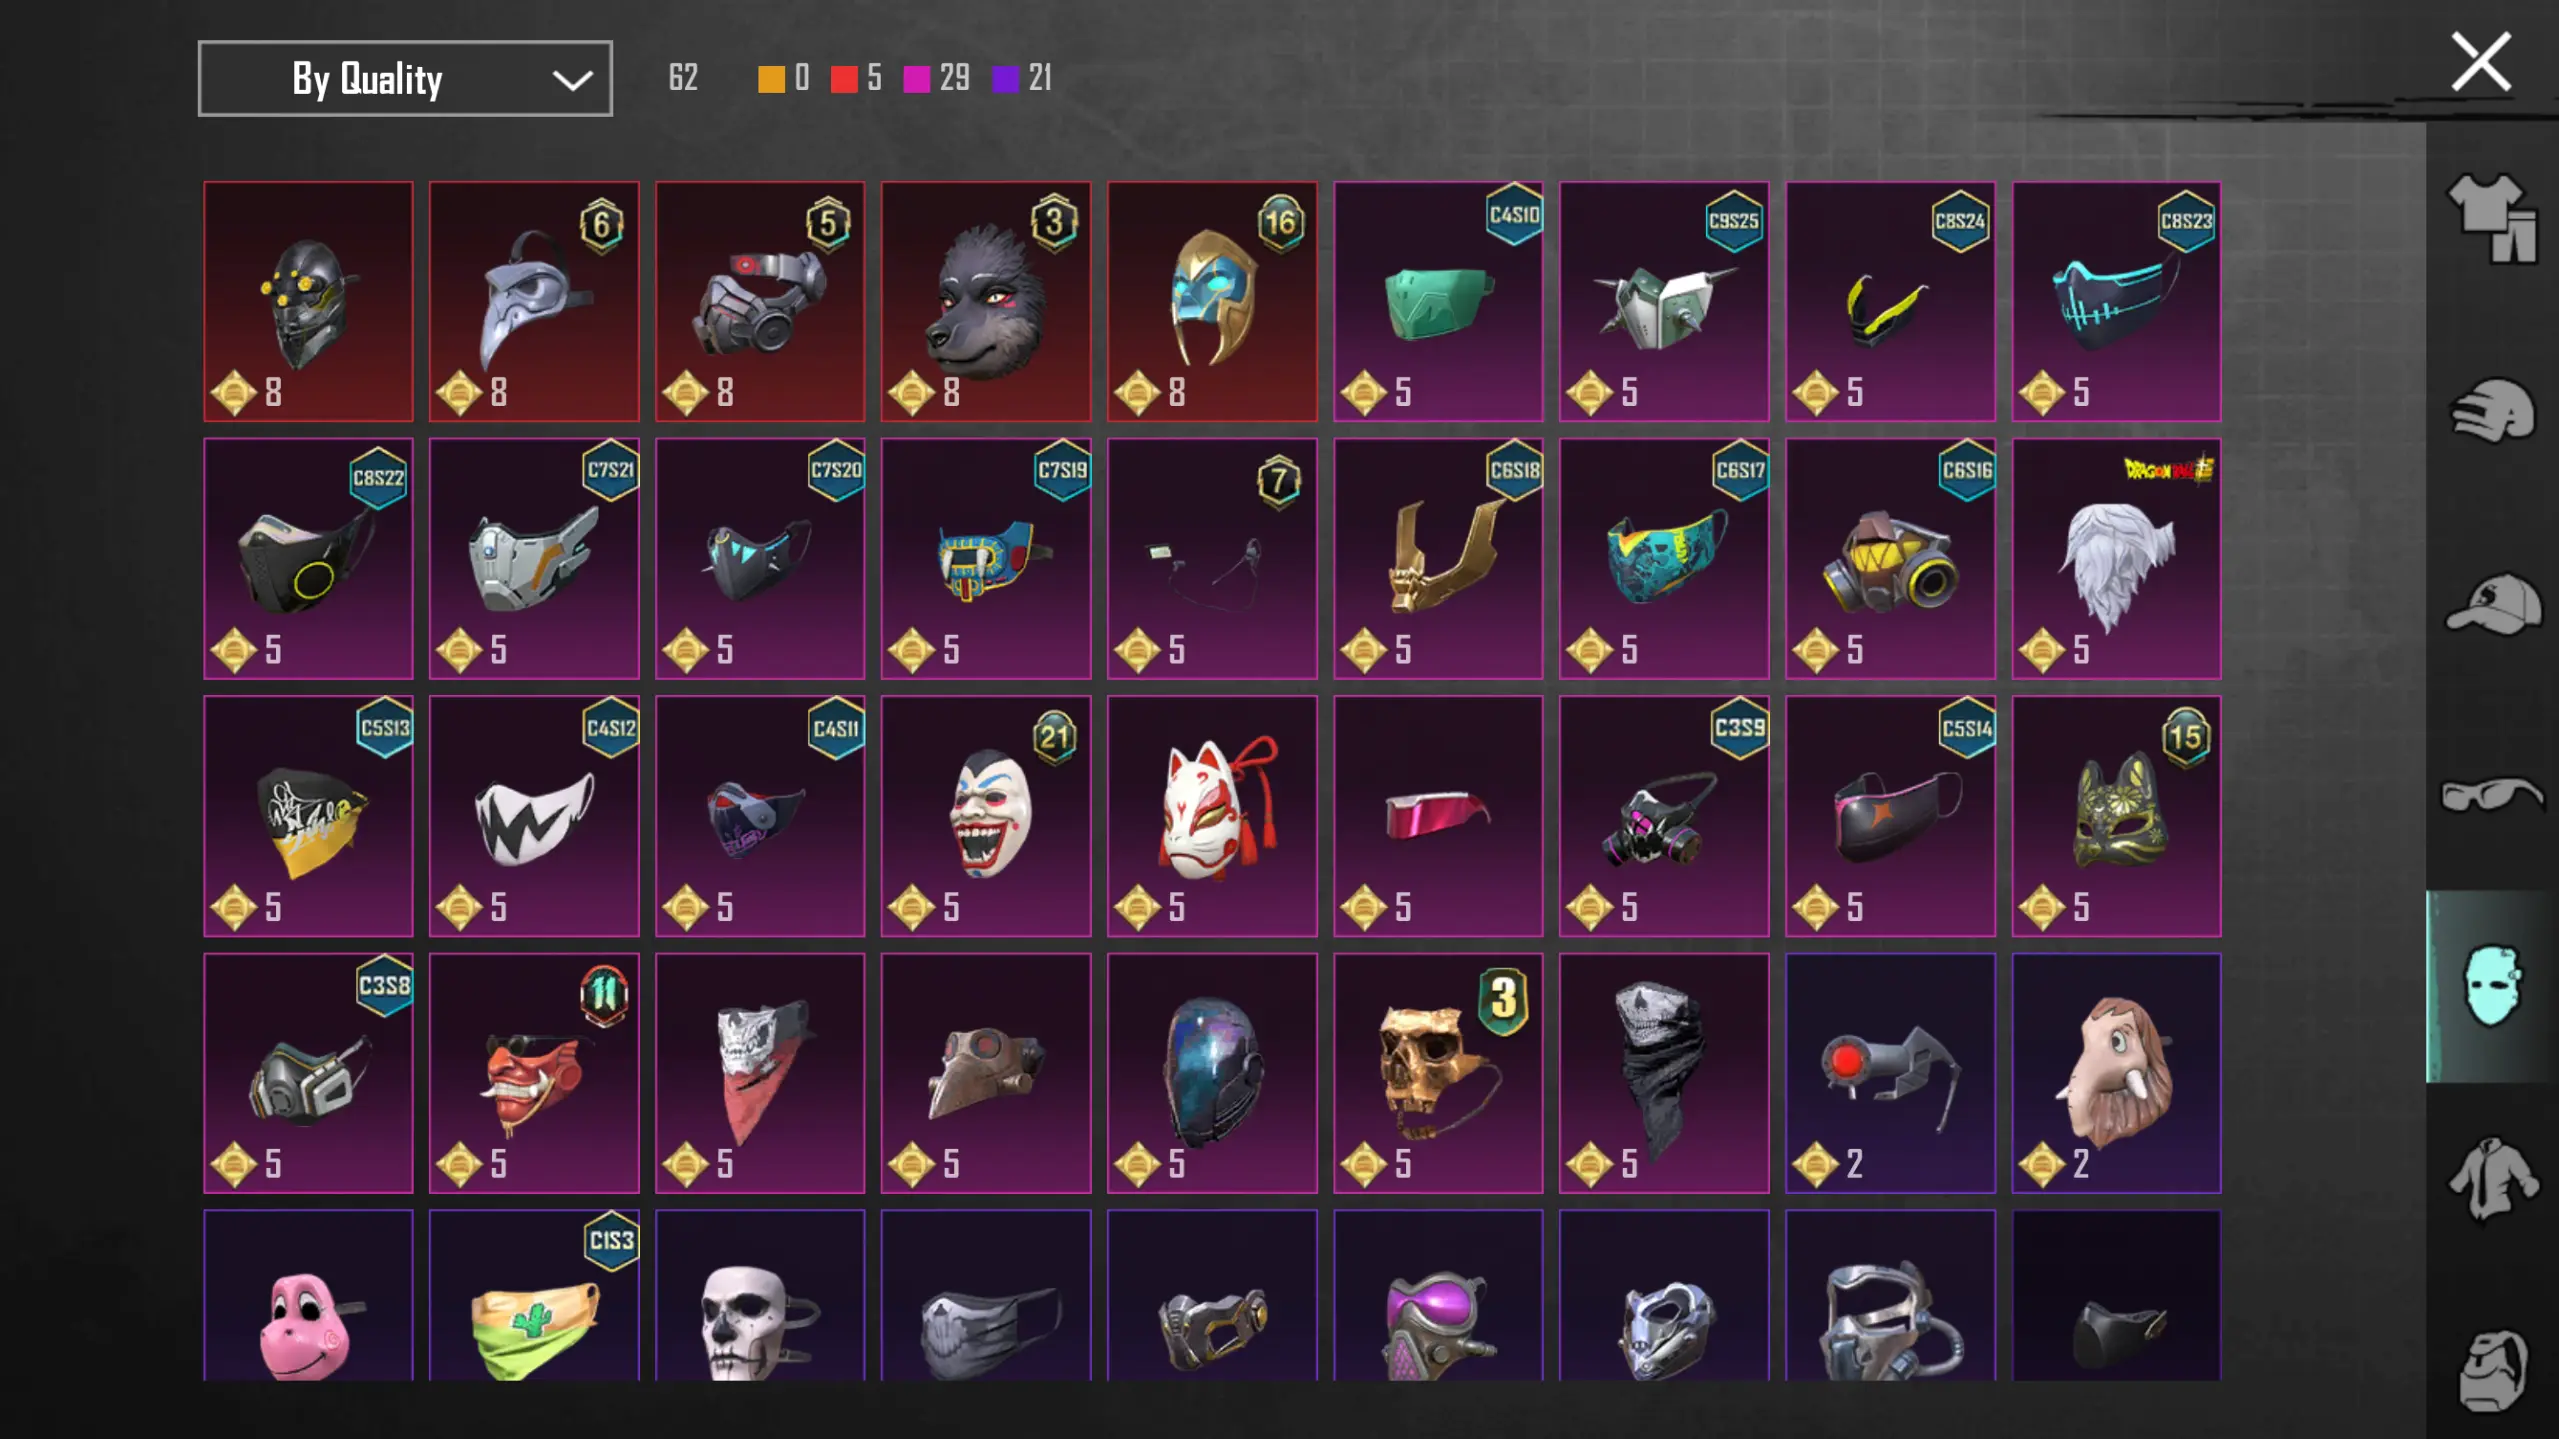This screenshot has height=1439, width=2559.
Task: Pick the Dragon Ball white beard item
Action: point(2116,558)
